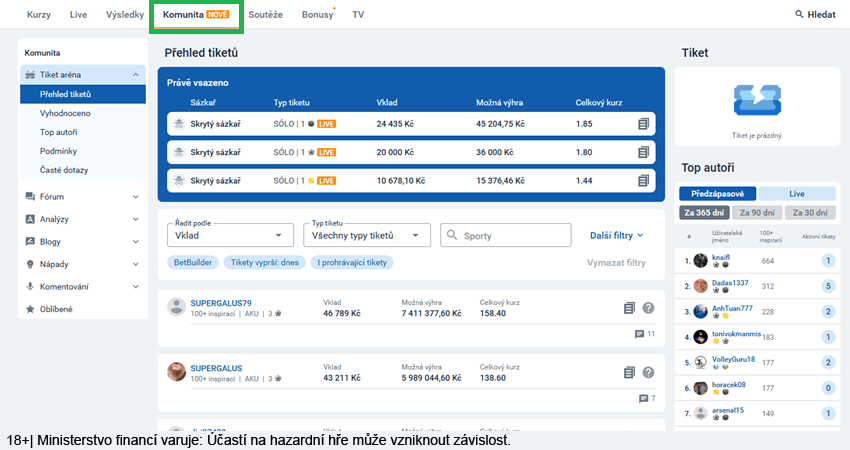850x450 pixels.
Task: Copy ticket icon in the 10 678,10 Kč row
Action: 643,181
